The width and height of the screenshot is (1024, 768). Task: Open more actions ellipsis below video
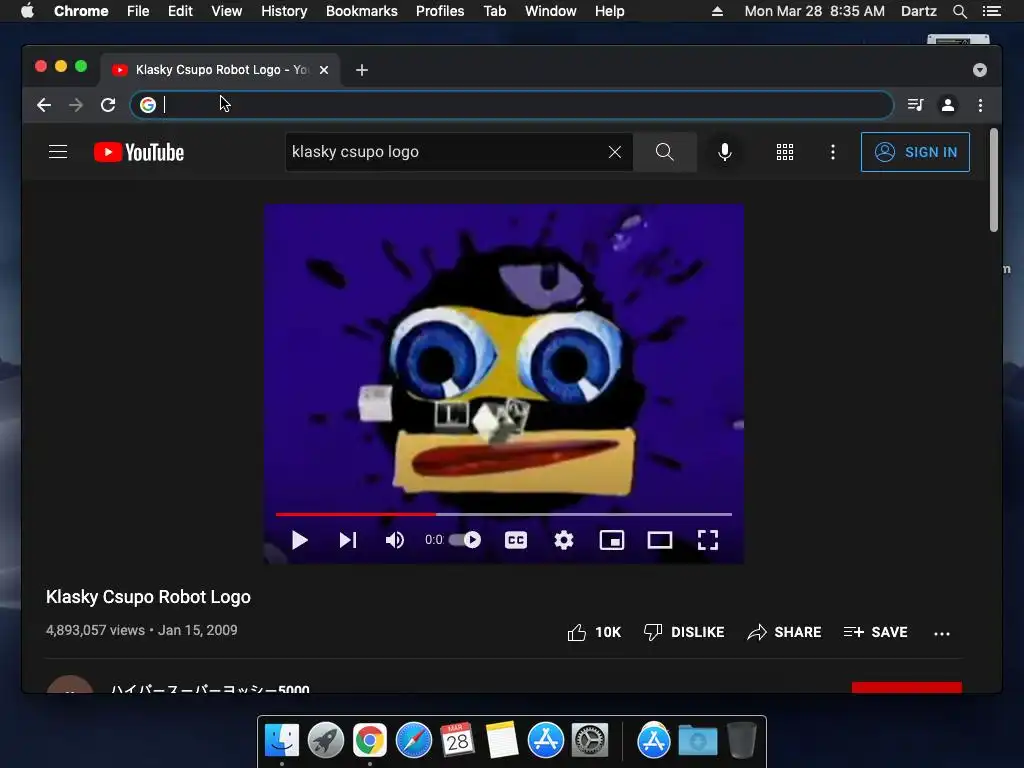(942, 633)
